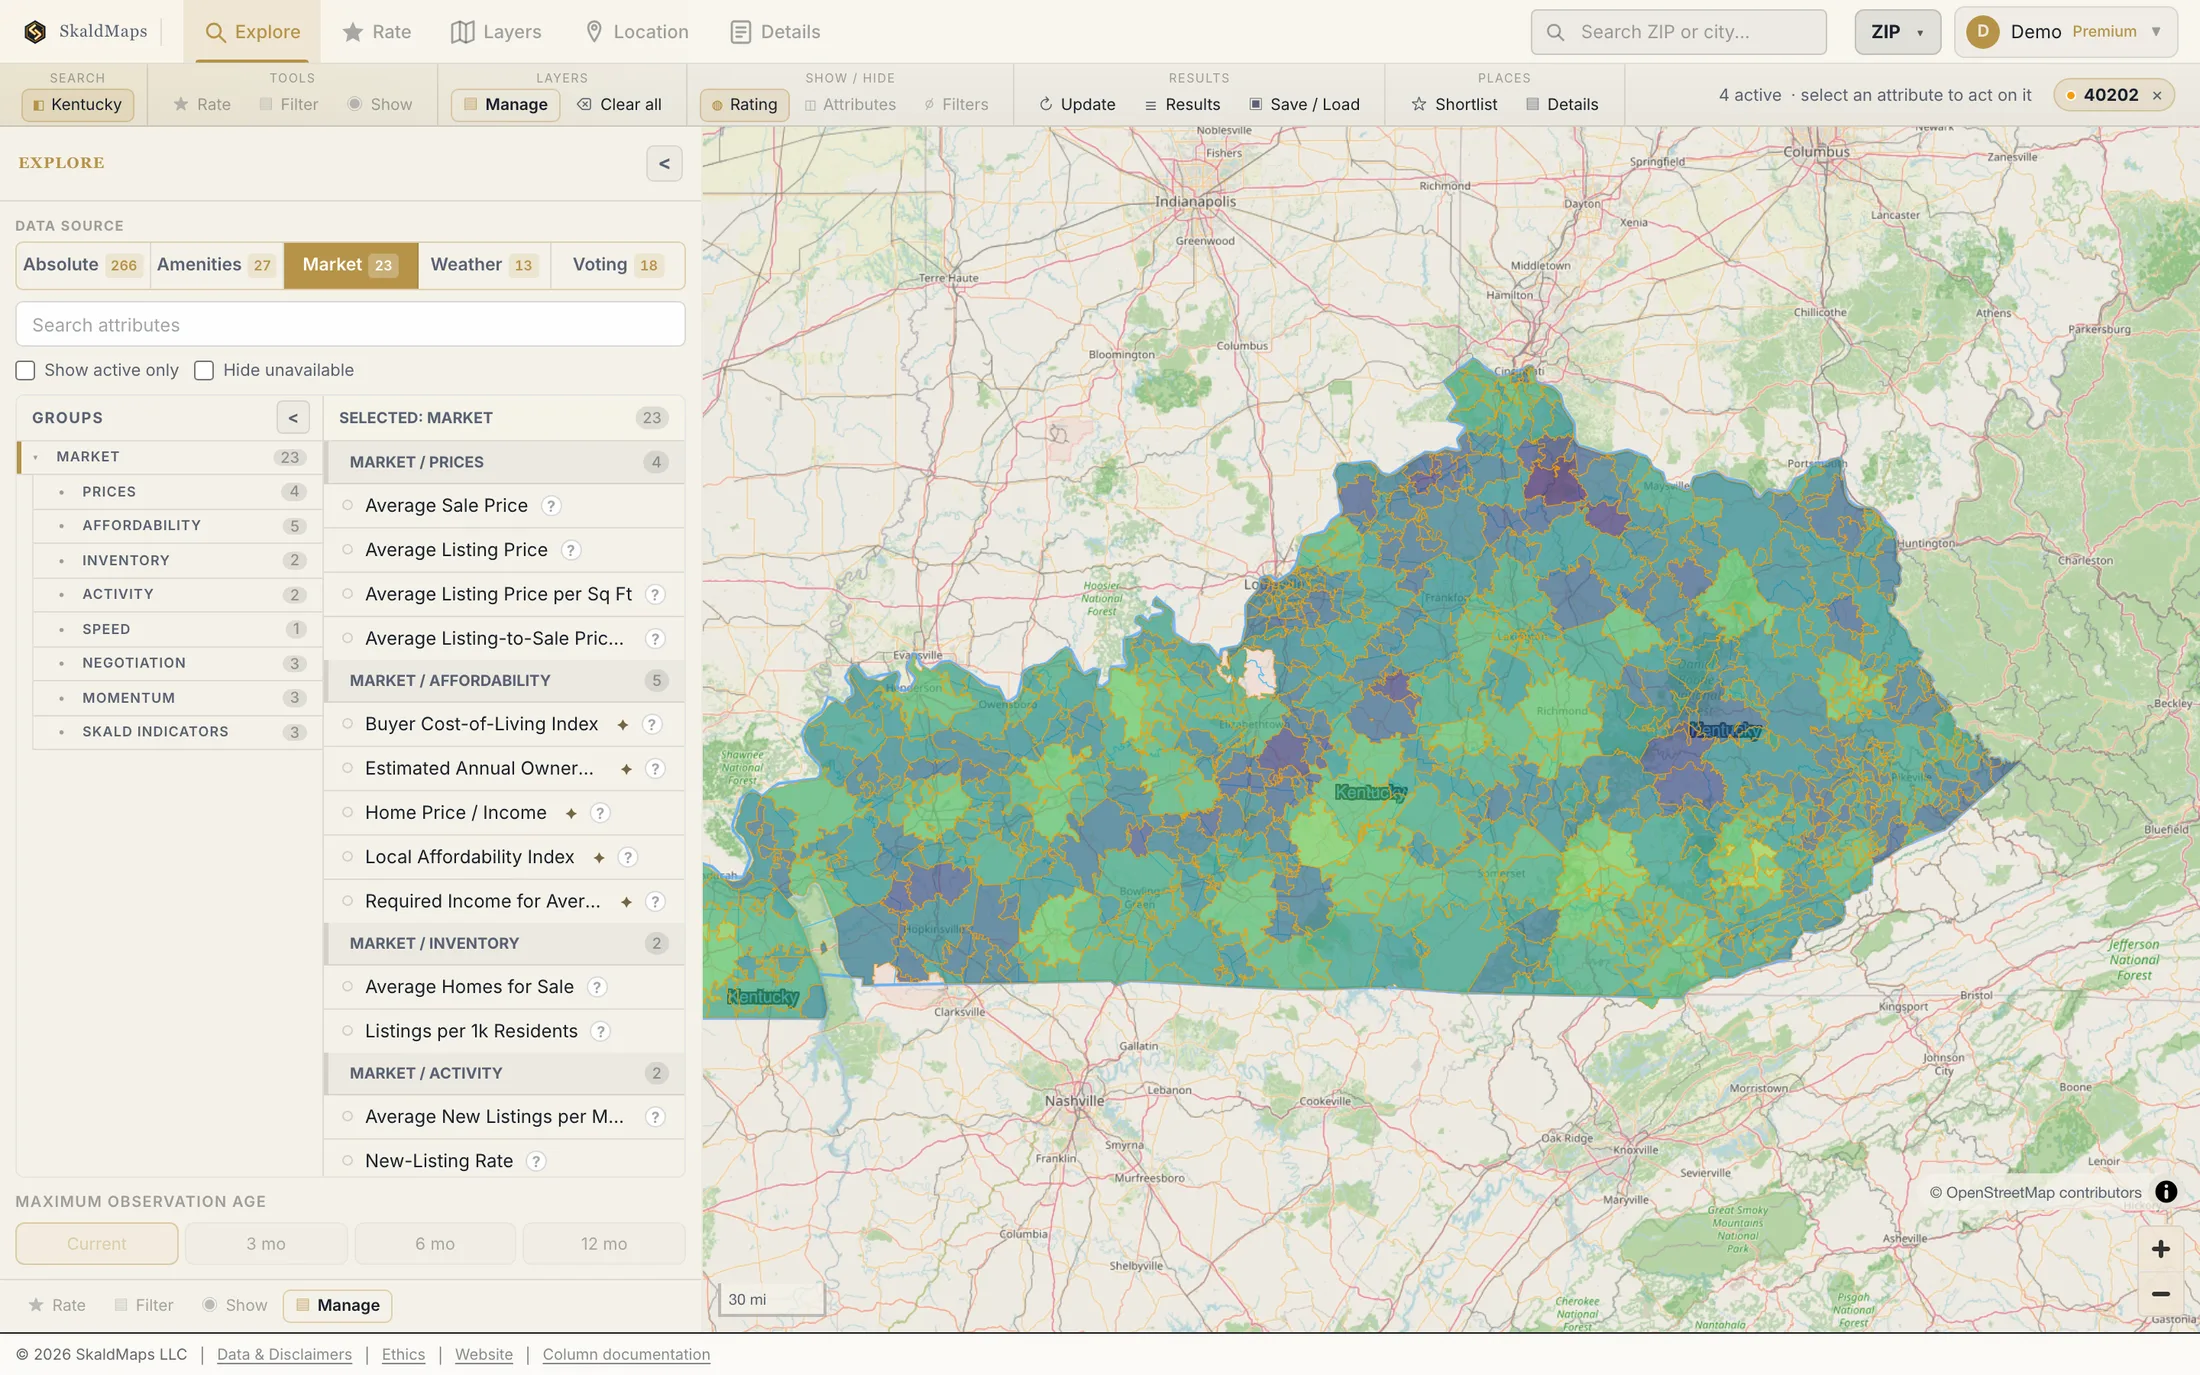
Task: Select the Voting data source tab
Action: [617, 265]
